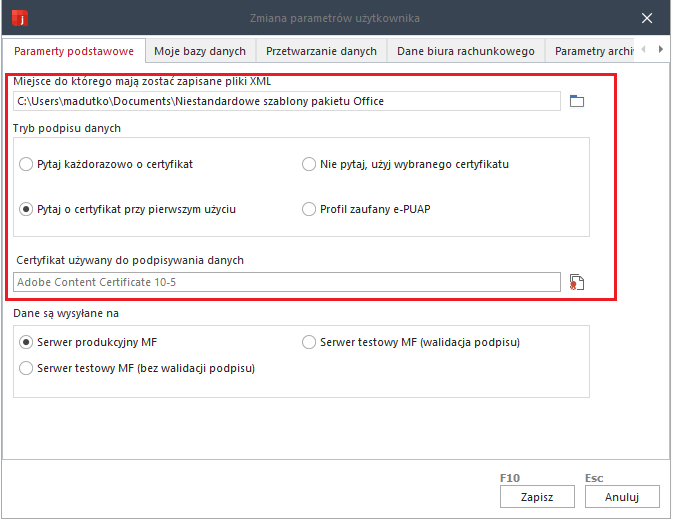Viewport: 673px width, 520px height.
Task: Select 'Pytaj o certyfikat przy pierwszym użyciu'
Action: pos(27,209)
